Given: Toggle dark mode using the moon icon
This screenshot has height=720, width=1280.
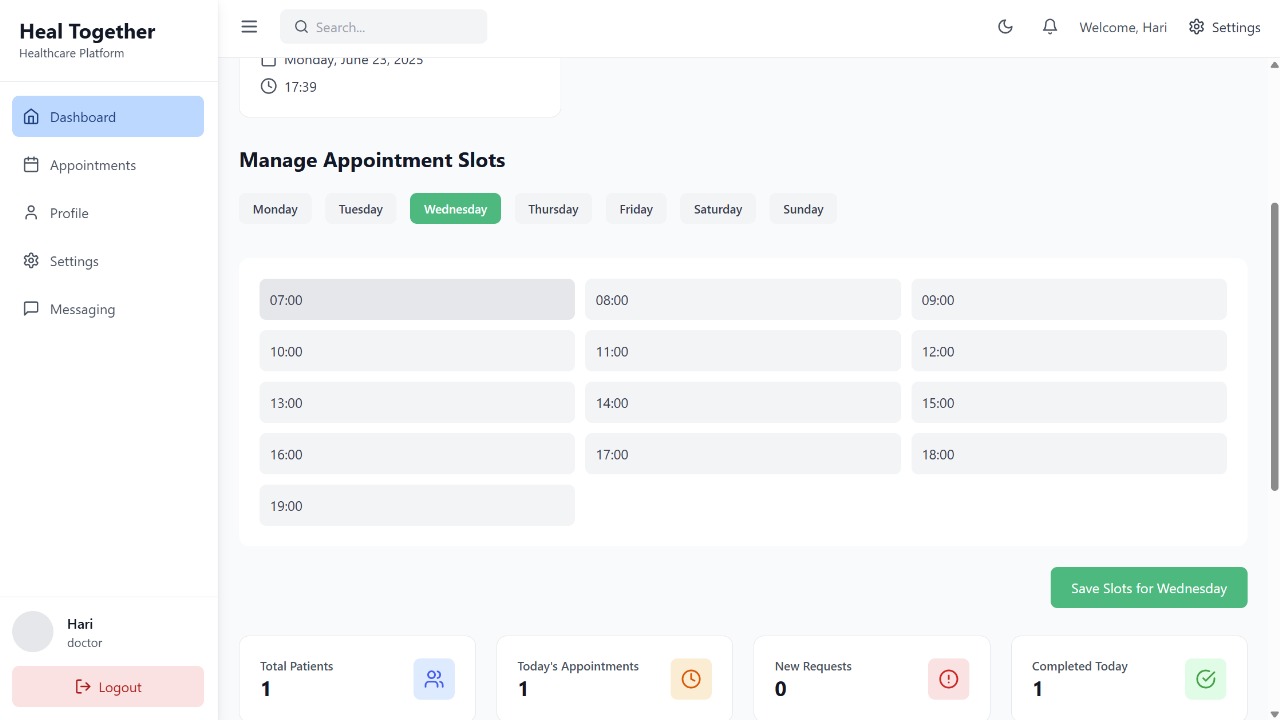Looking at the screenshot, I should 1005,27.
